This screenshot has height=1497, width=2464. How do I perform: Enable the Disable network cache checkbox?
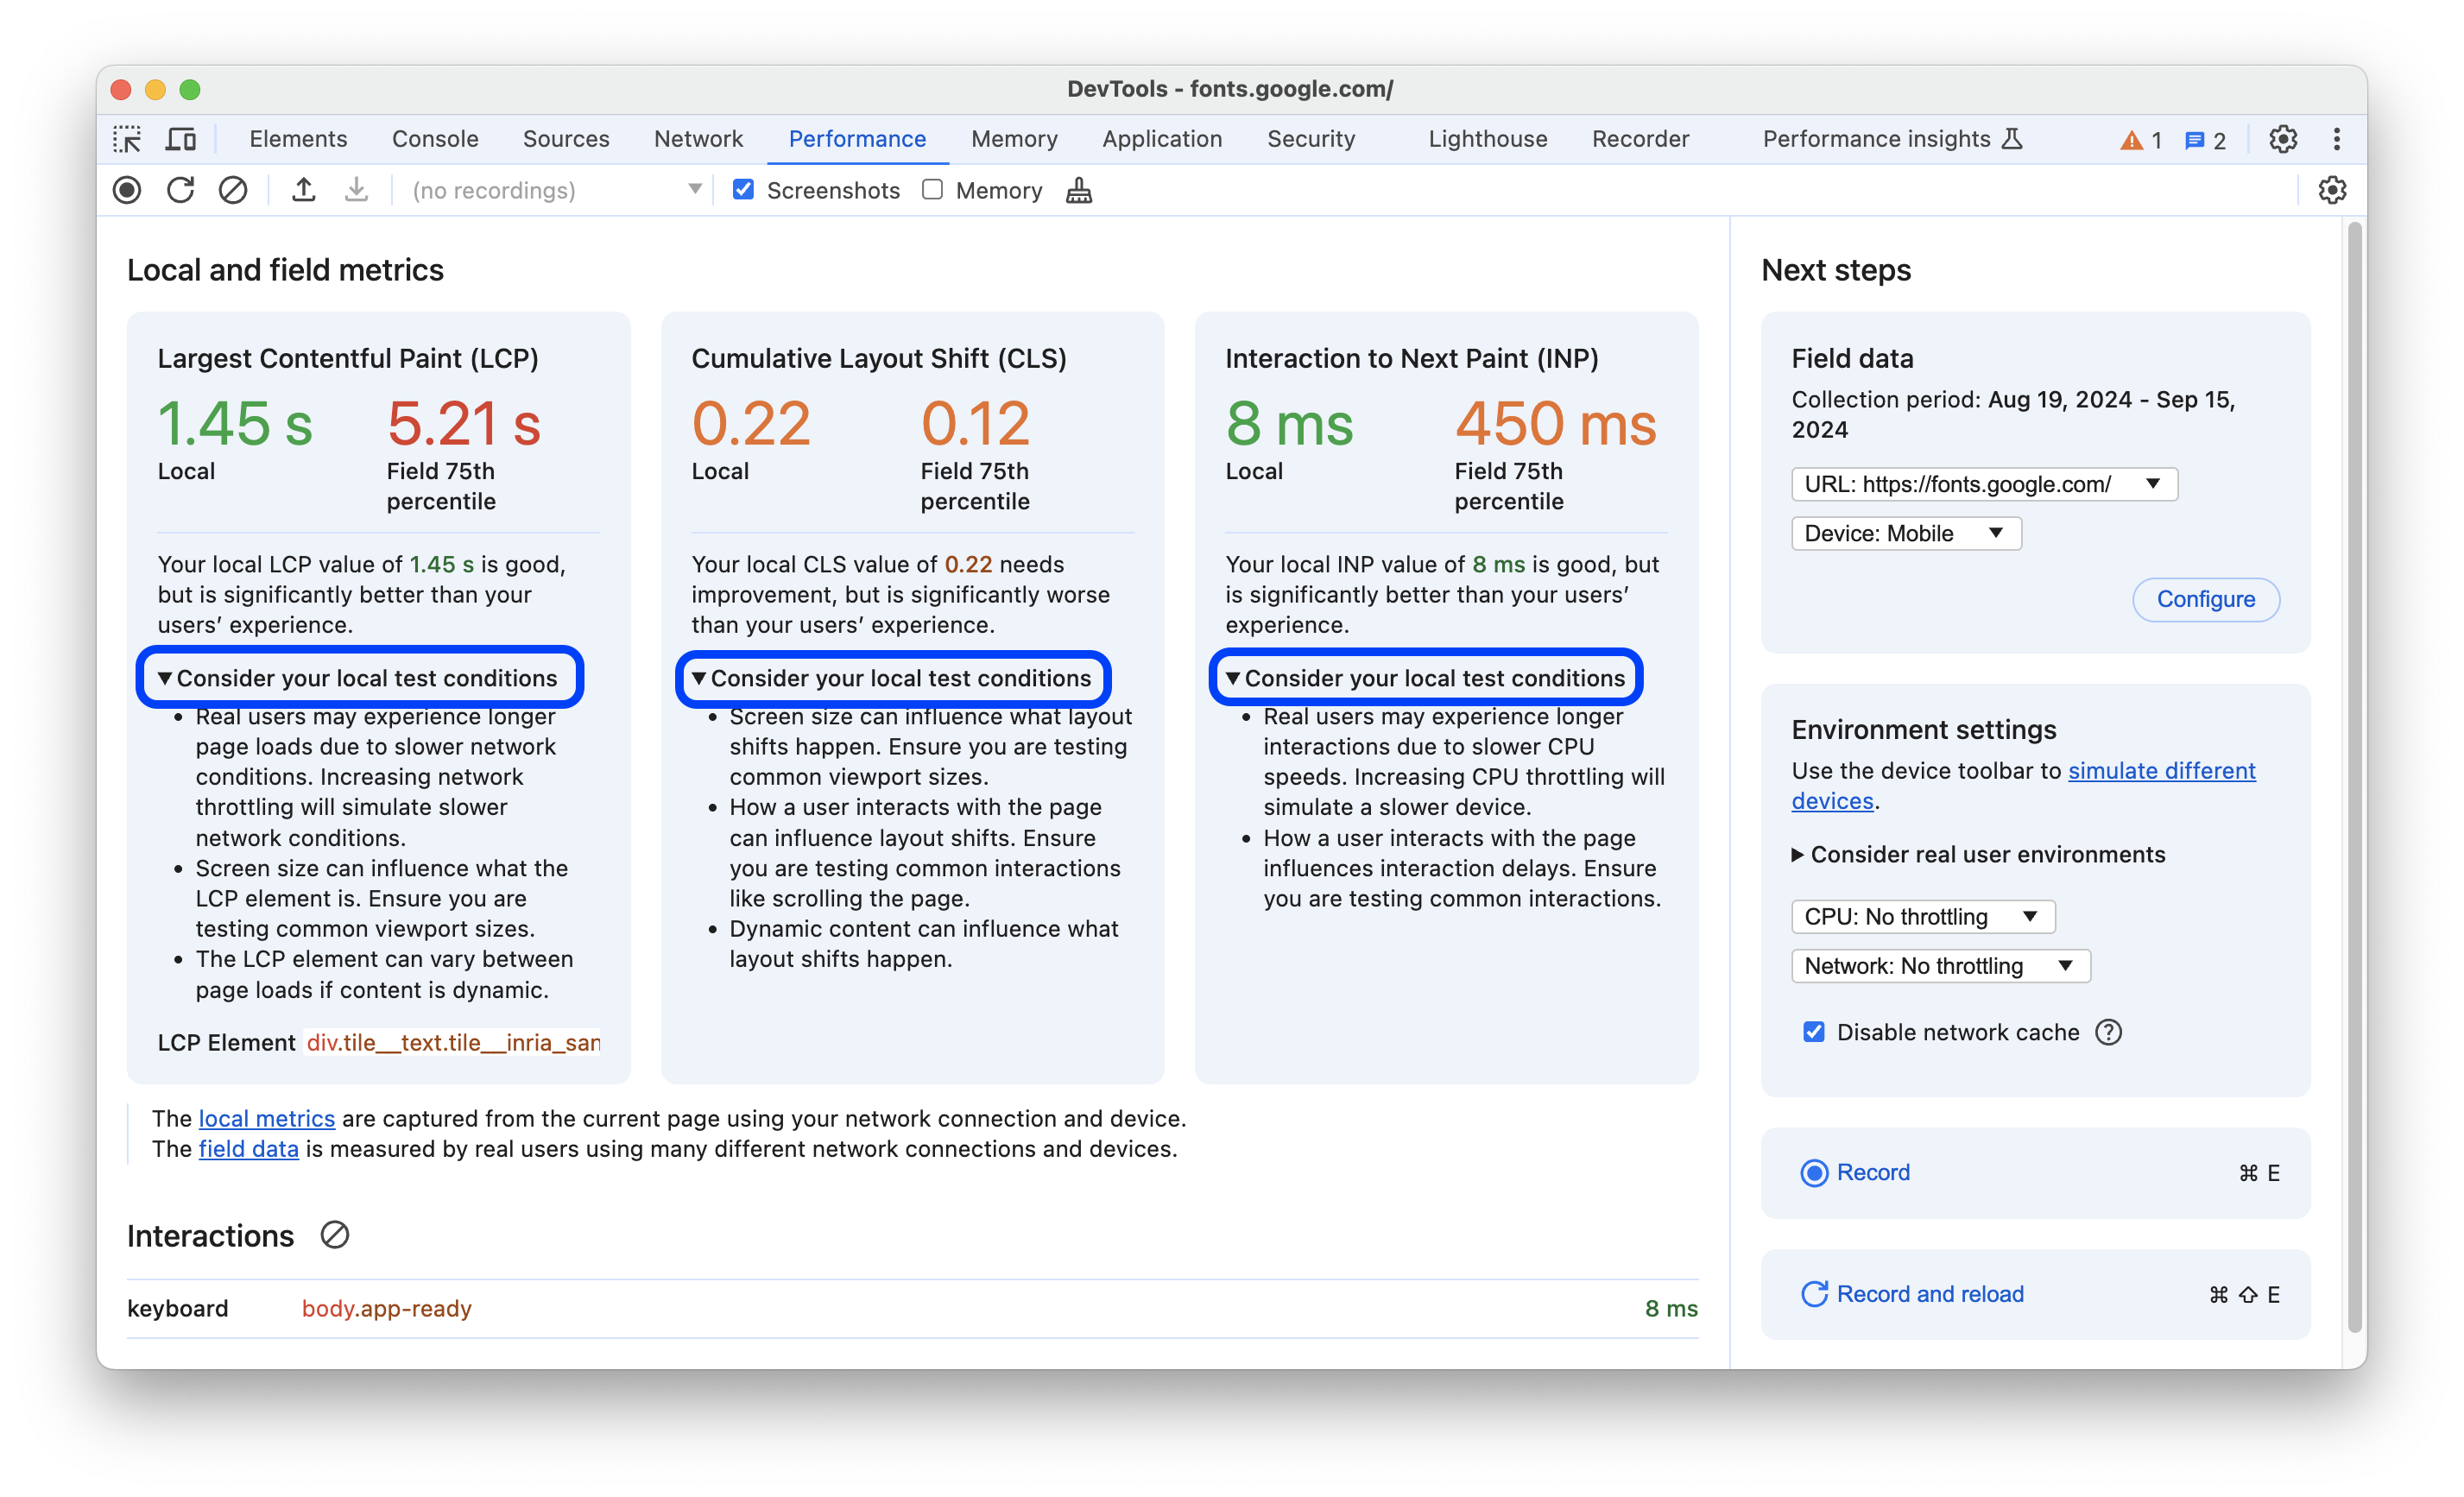pos(1813,1031)
